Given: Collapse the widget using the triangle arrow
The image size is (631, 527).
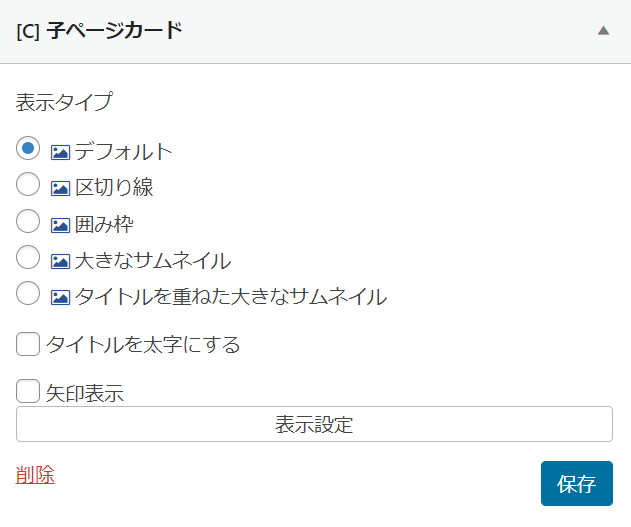Looking at the screenshot, I should 603,31.
